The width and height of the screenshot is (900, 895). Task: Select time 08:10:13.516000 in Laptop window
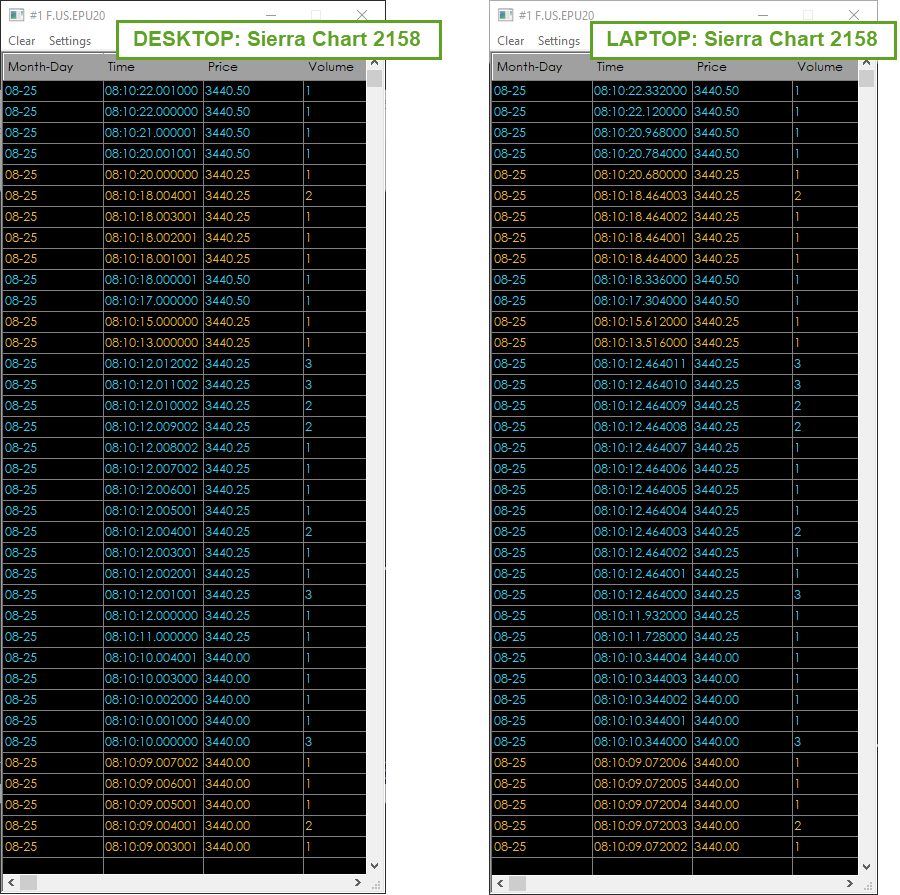point(641,343)
